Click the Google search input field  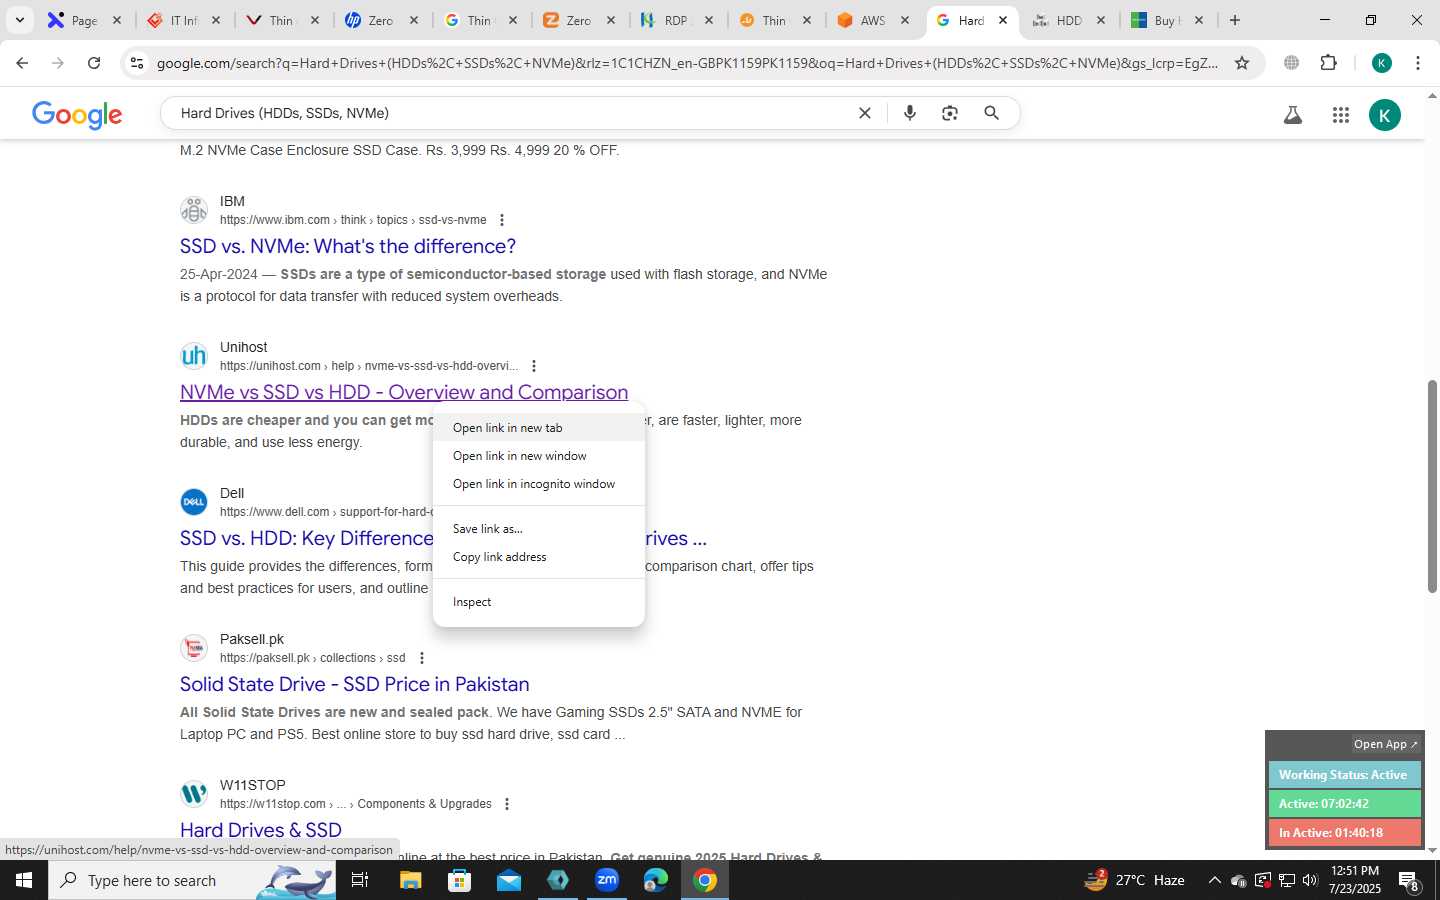510,113
